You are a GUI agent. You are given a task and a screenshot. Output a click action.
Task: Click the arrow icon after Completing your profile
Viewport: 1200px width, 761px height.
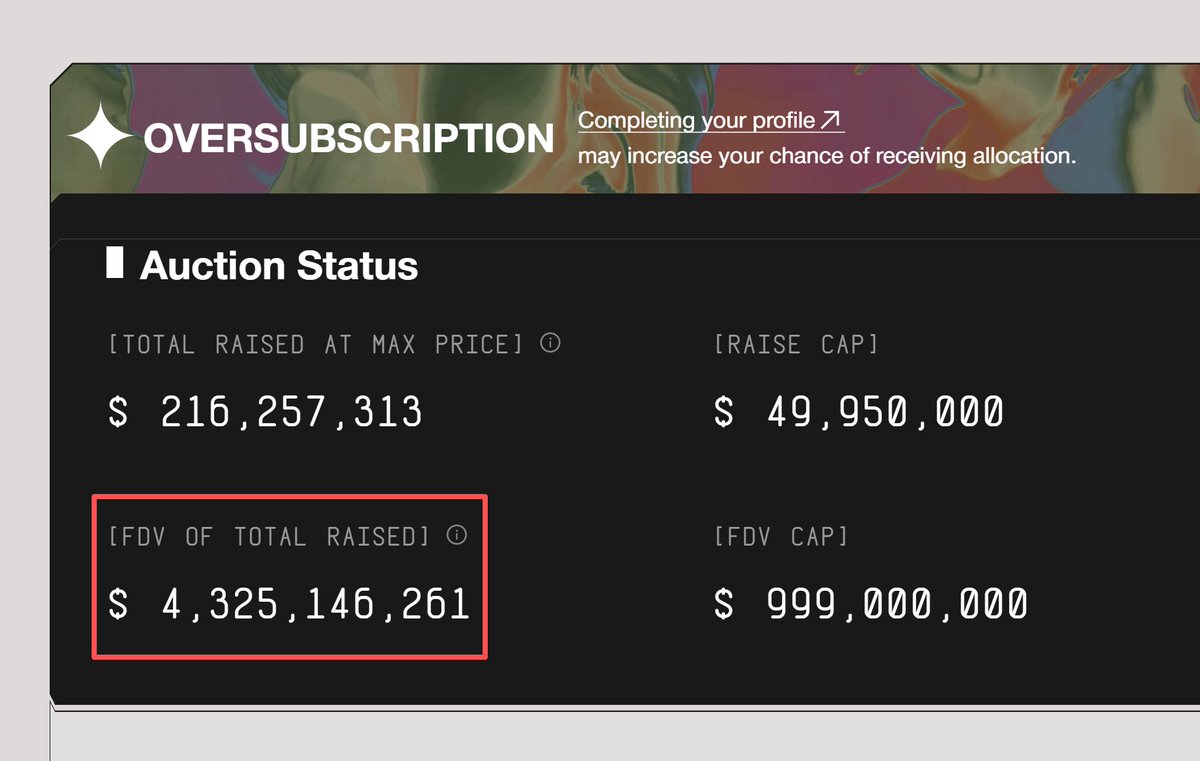(x=831, y=120)
